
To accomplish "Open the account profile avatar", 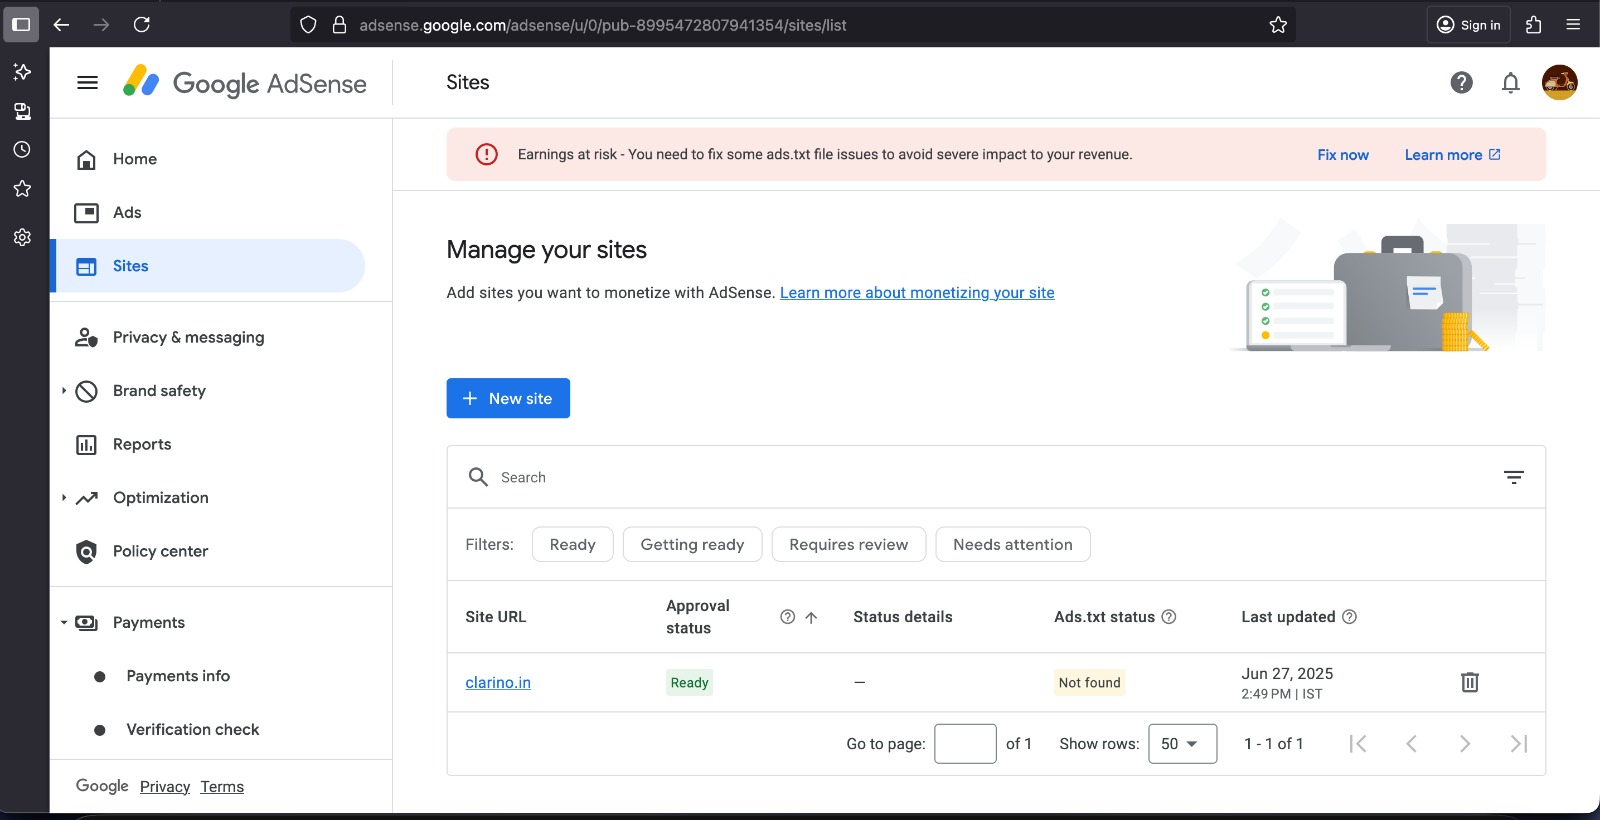I will pos(1559,83).
